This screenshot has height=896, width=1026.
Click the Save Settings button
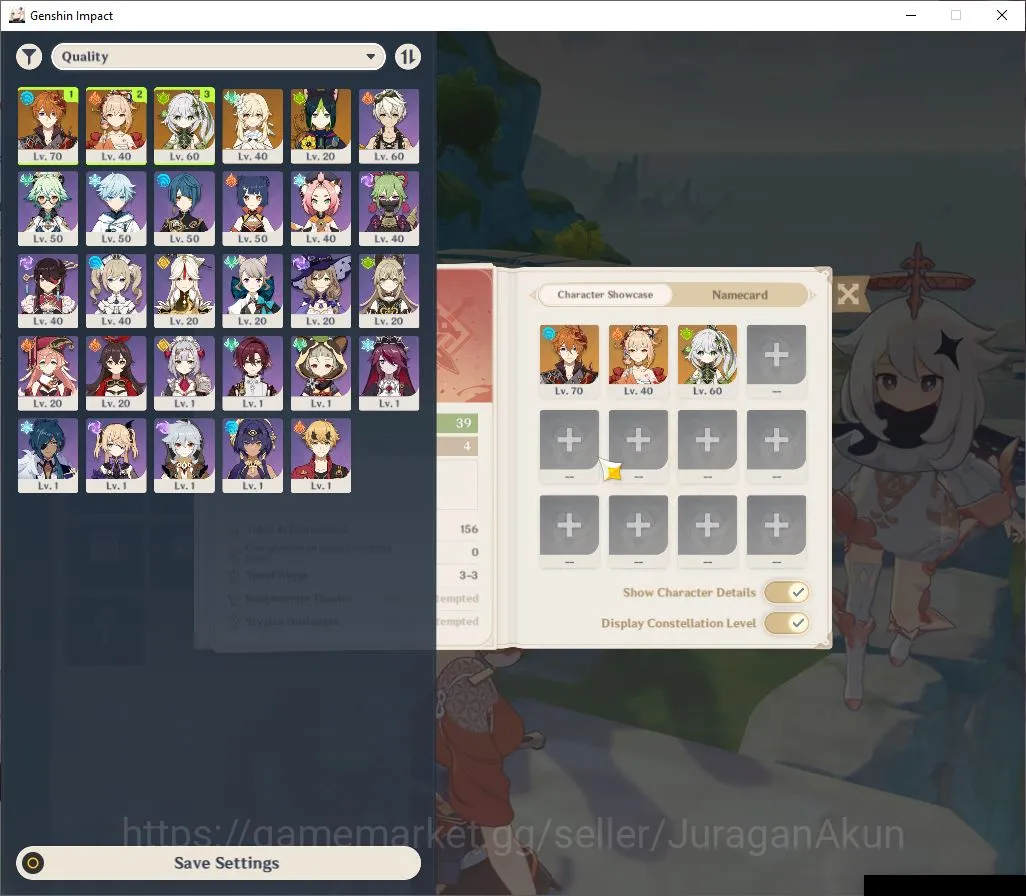[218, 863]
